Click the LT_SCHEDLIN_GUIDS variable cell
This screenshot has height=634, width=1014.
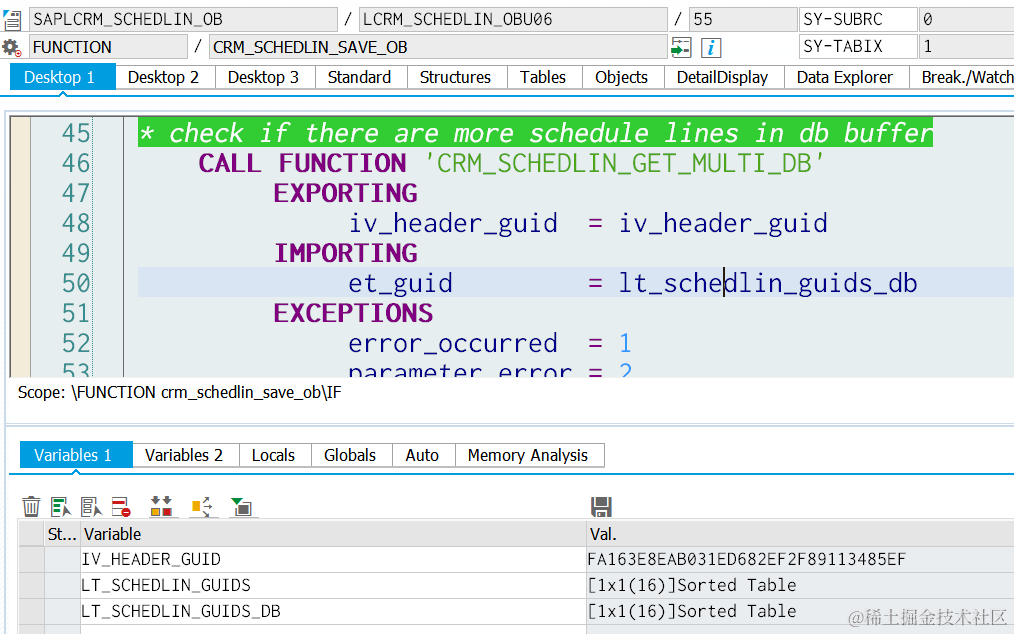coord(332,585)
